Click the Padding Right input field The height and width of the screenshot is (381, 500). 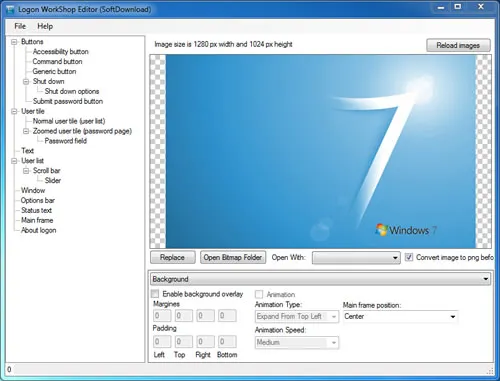[x=205, y=341]
